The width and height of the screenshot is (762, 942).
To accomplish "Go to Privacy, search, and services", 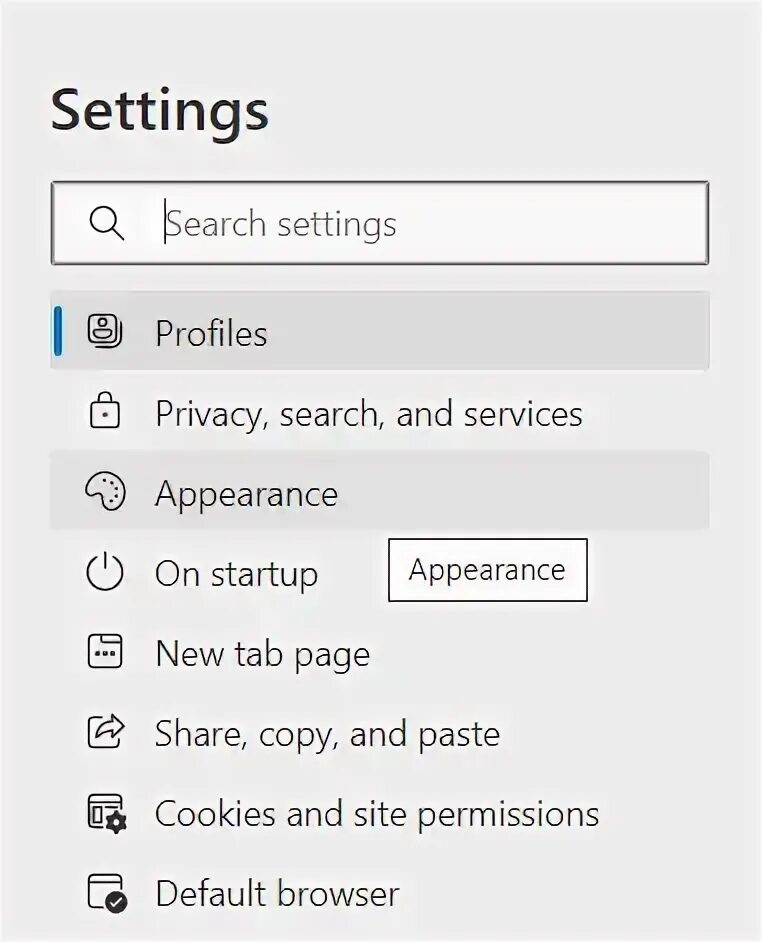I will click(368, 414).
